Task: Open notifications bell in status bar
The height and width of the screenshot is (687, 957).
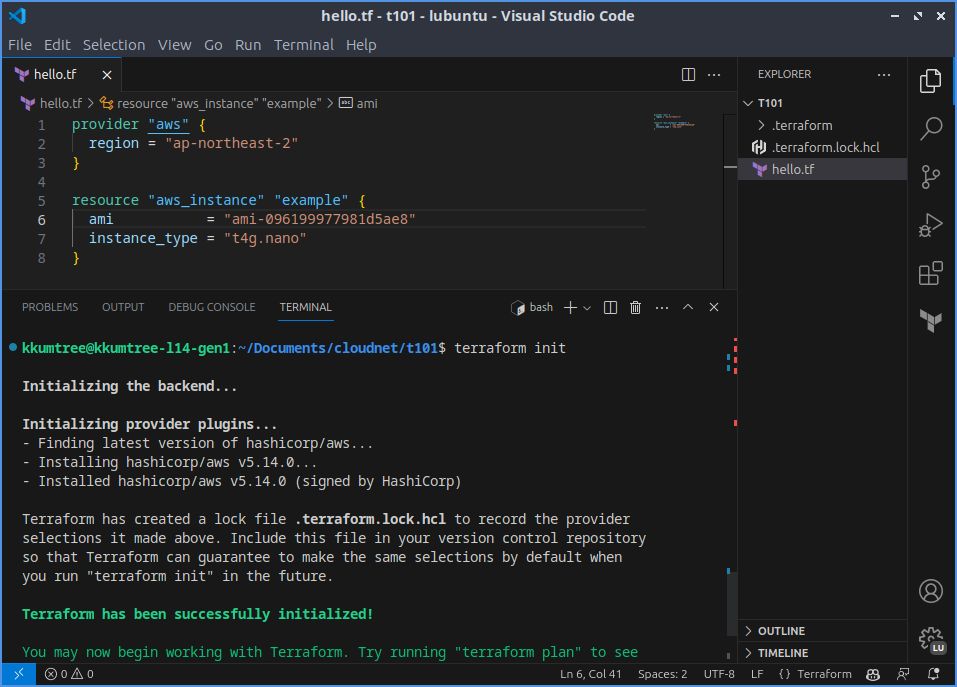Action: tap(933, 674)
